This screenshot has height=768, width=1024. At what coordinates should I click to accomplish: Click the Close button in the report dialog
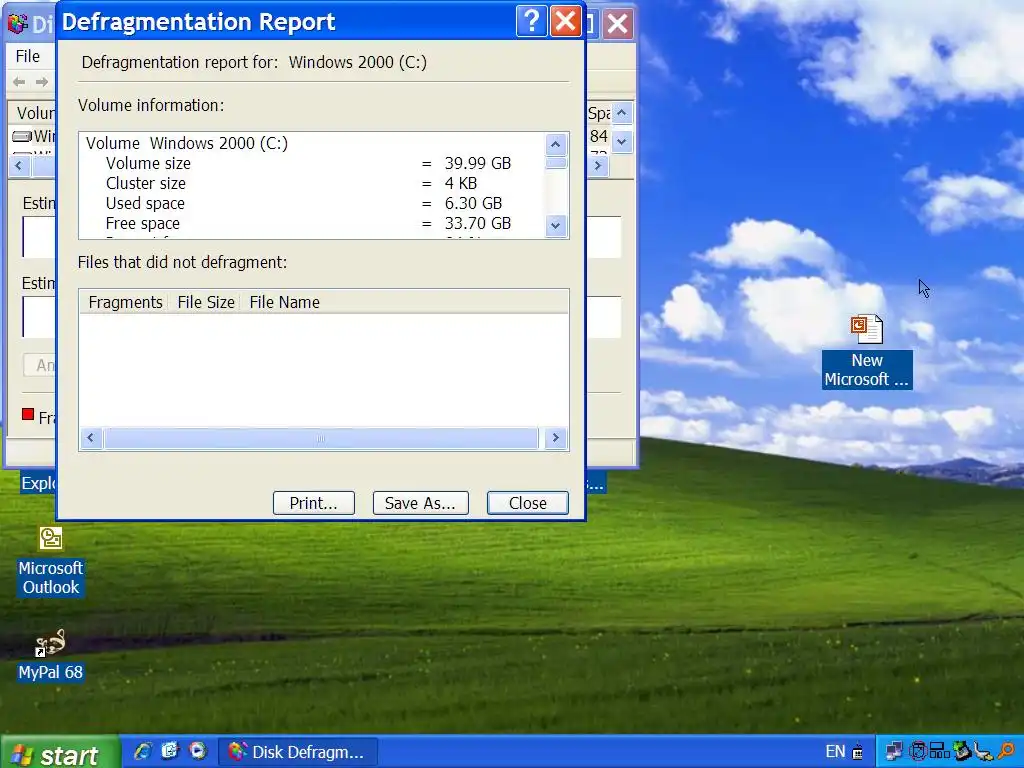coord(528,503)
